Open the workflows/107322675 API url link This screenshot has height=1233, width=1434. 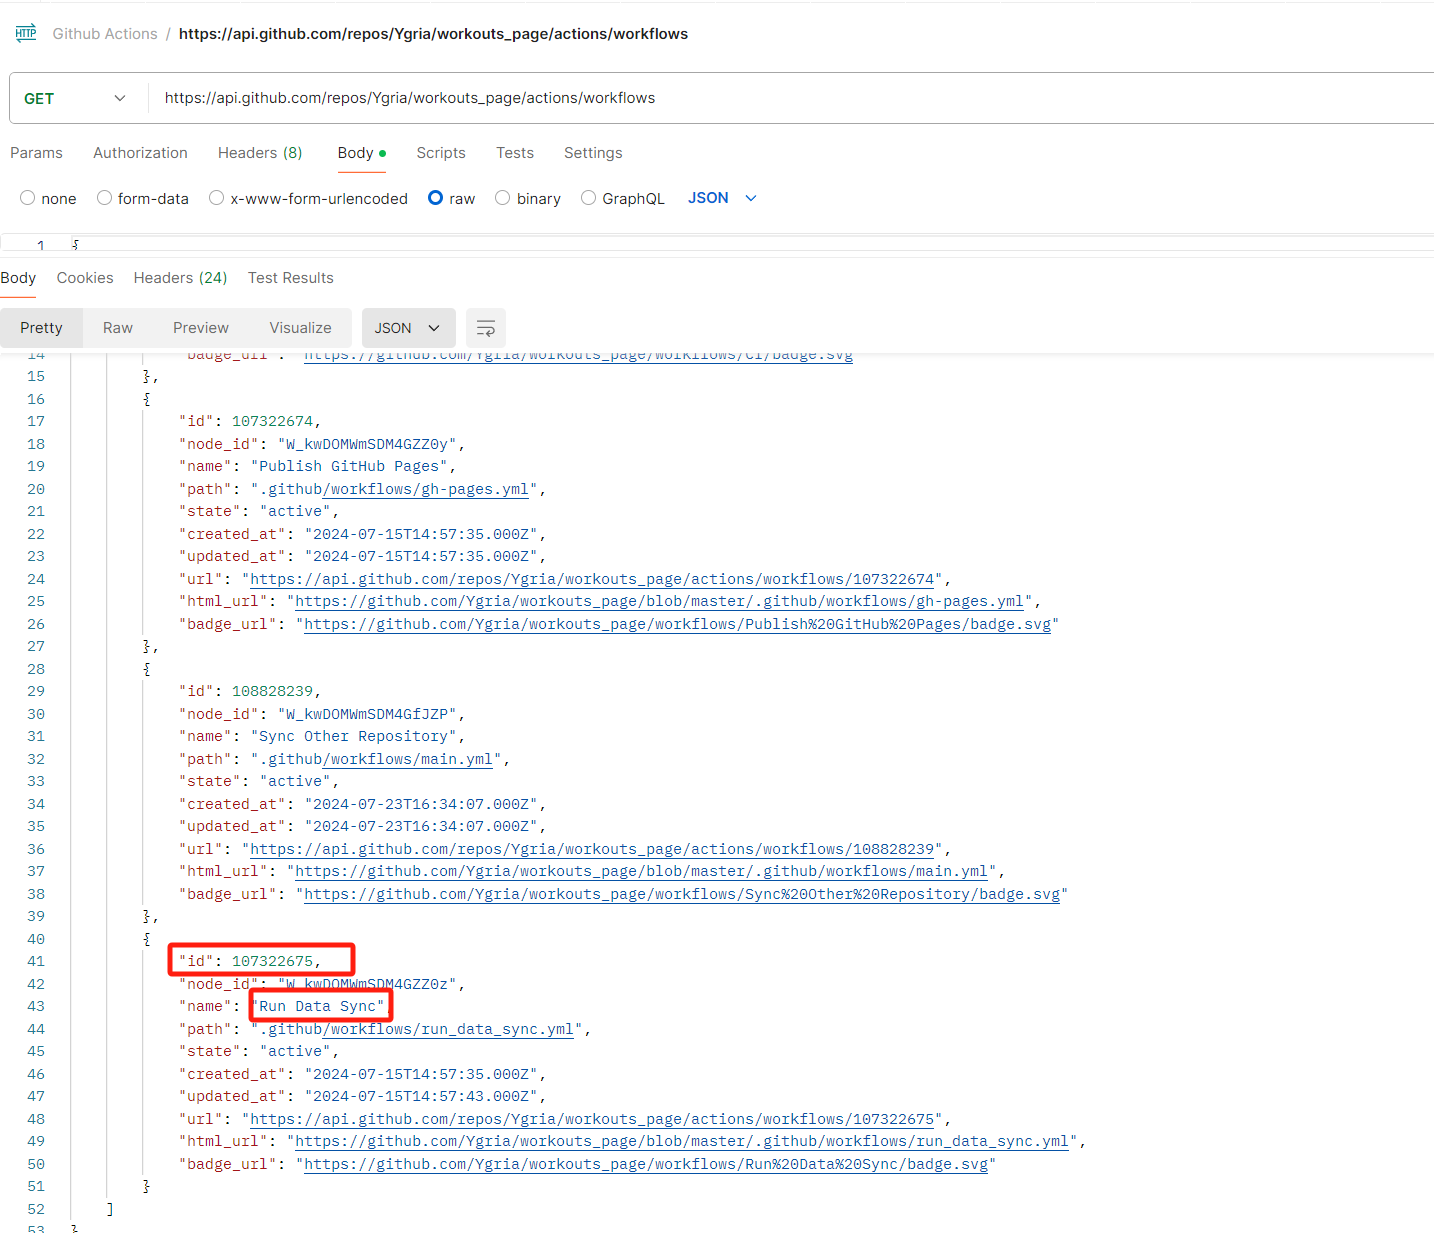592,1119
